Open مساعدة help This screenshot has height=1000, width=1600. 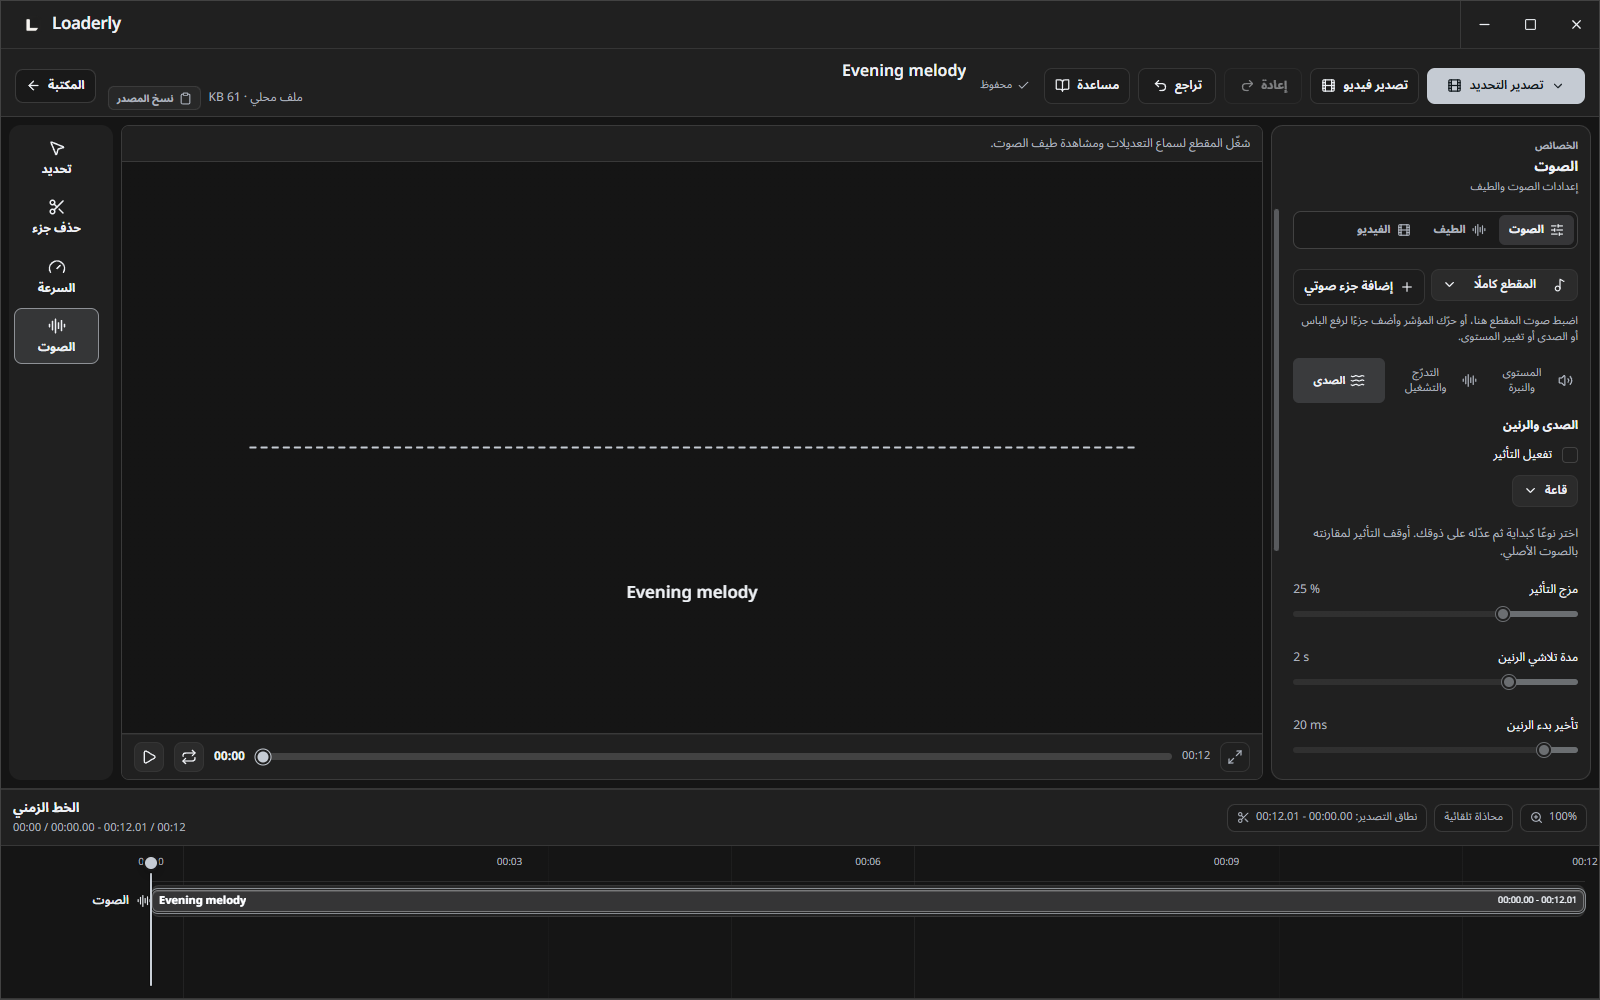coord(1087,86)
